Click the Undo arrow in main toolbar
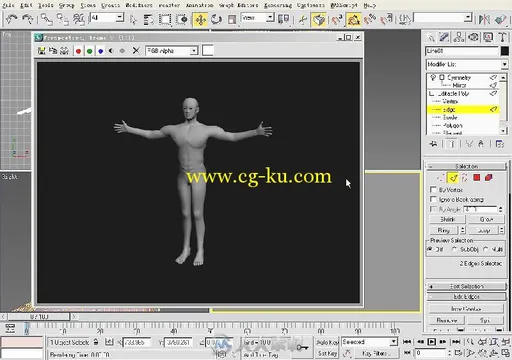 [x=11, y=19]
